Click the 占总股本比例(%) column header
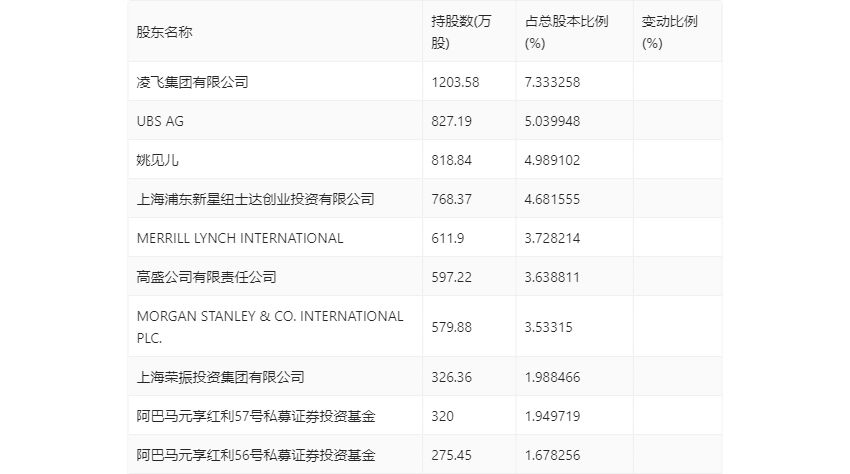 tap(566, 32)
